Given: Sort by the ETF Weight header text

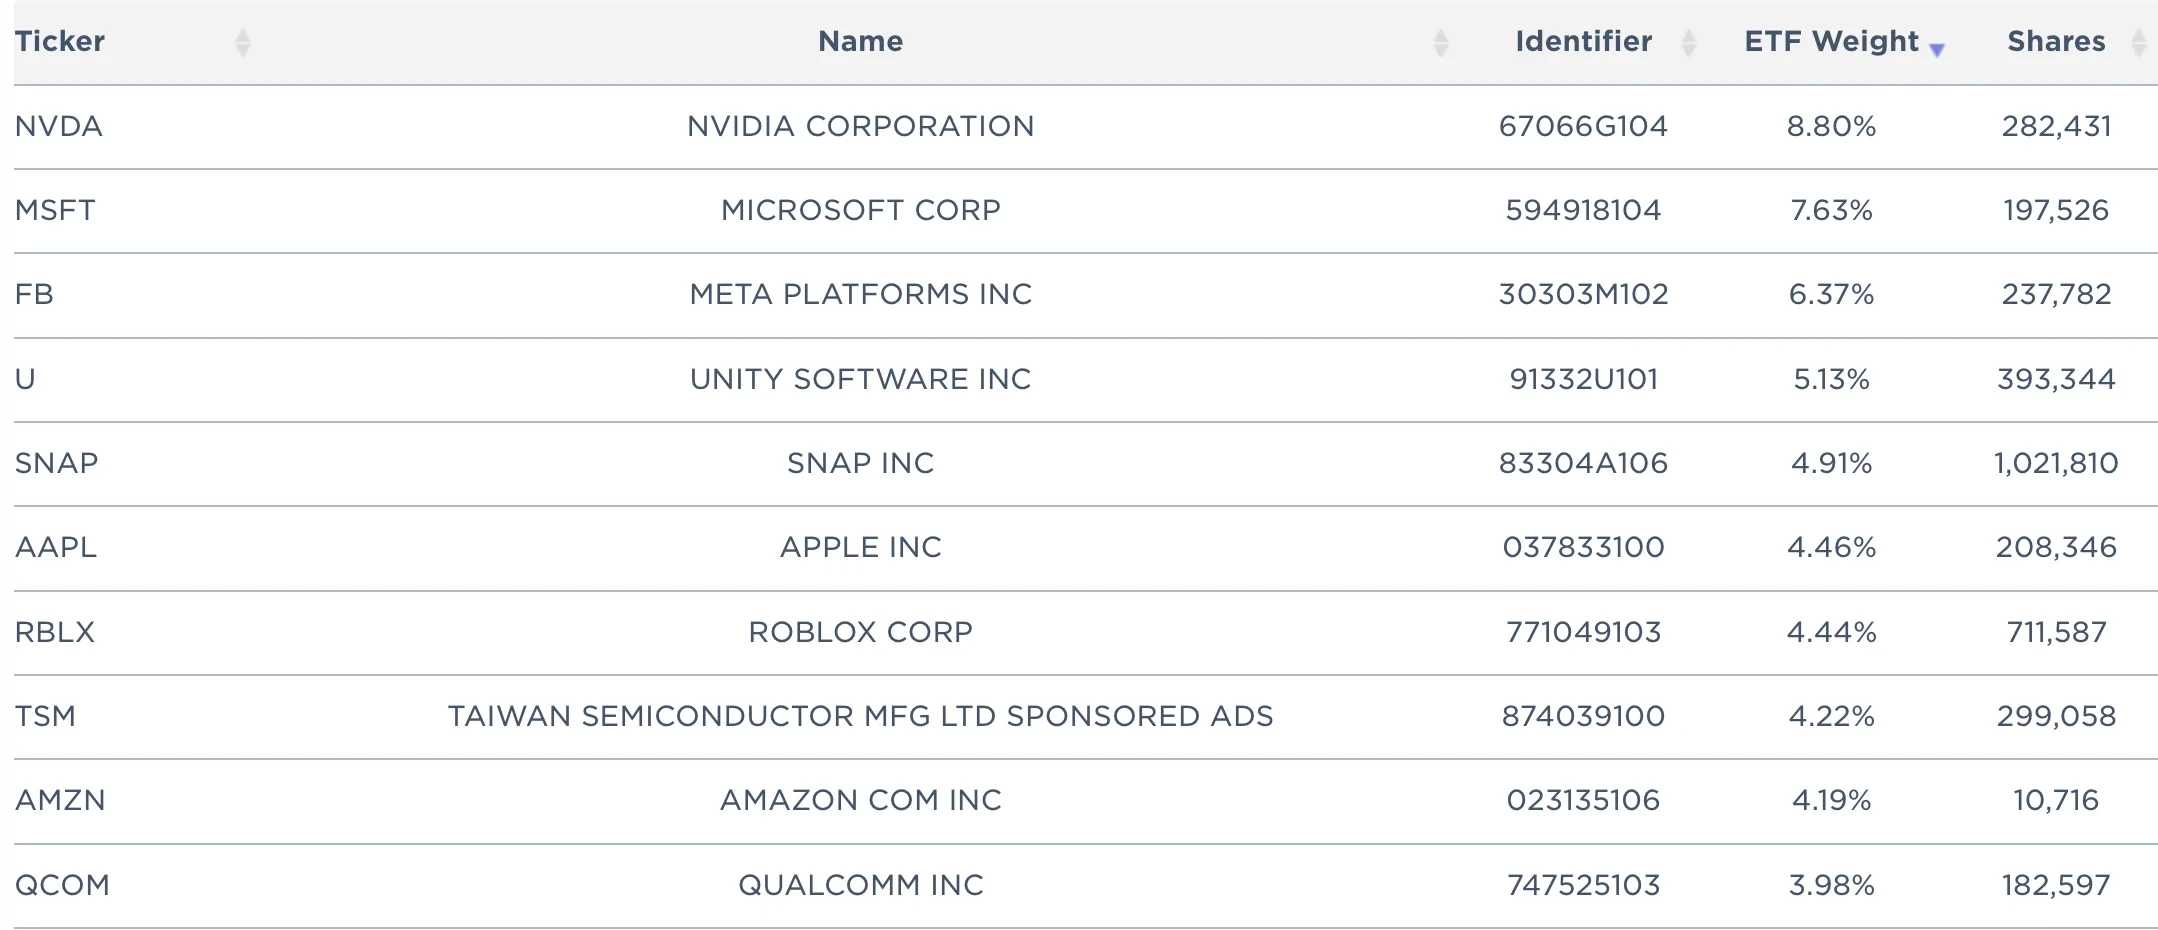Looking at the screenshot, I should point(1831,41).
